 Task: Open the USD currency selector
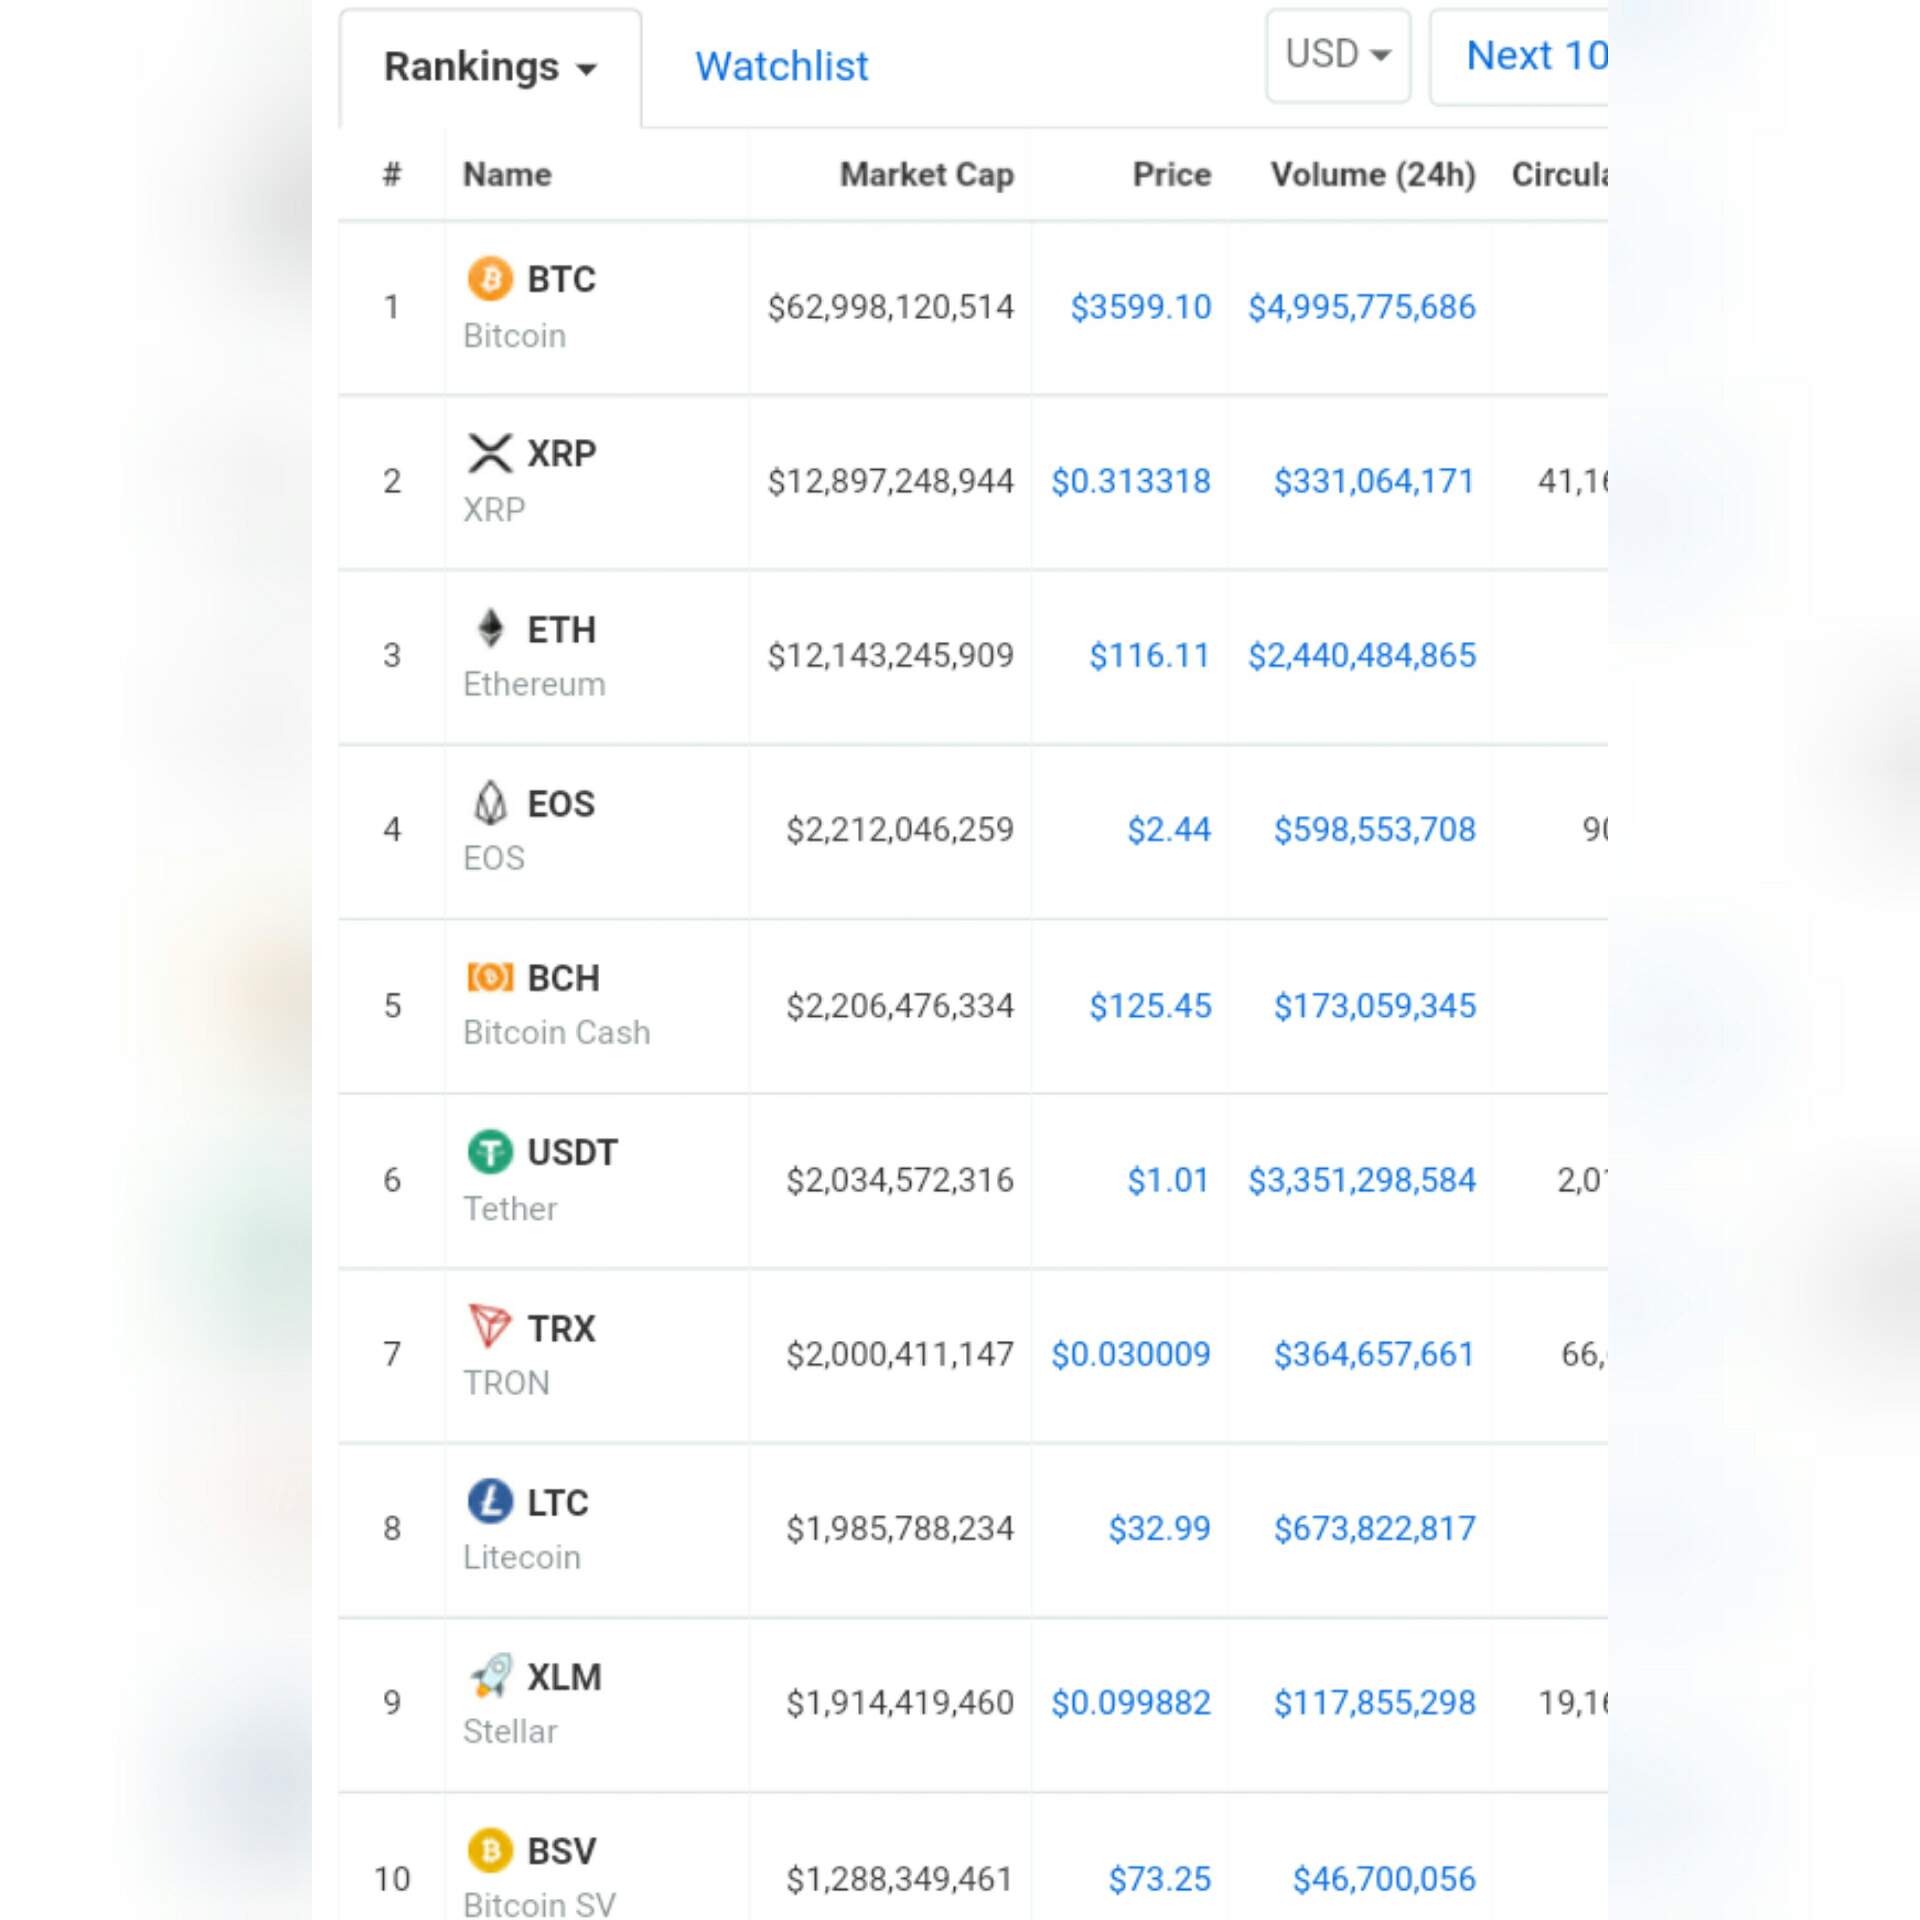(1337, 55)
